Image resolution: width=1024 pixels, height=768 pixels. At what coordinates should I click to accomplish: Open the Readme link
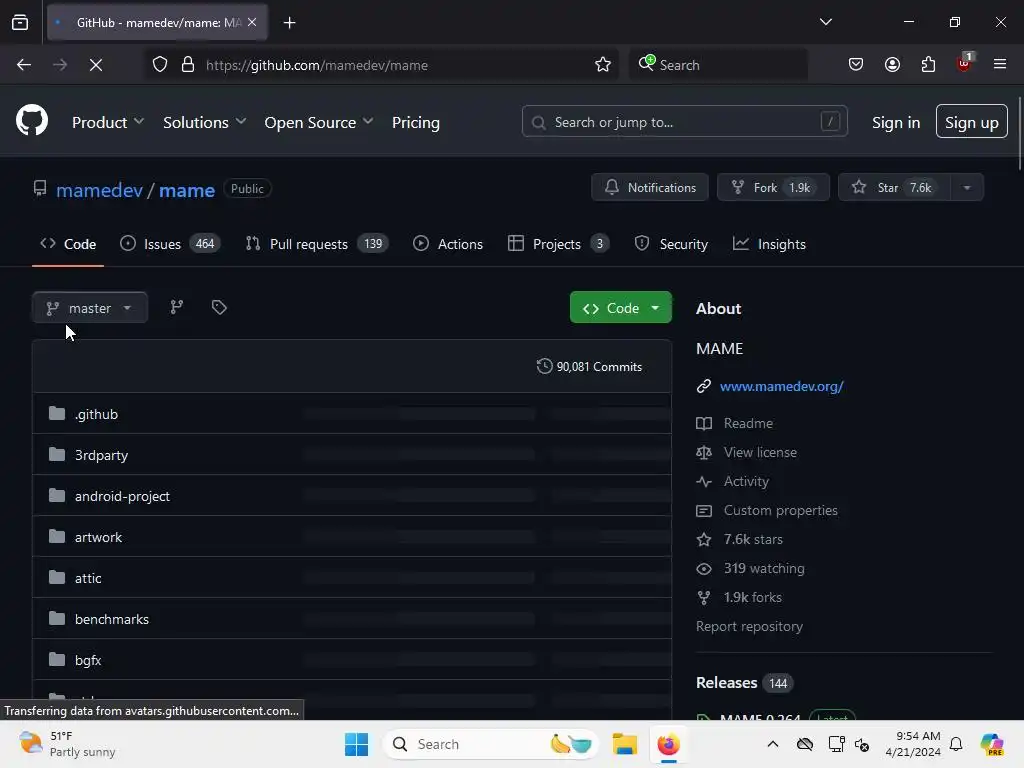coord(748,423)
